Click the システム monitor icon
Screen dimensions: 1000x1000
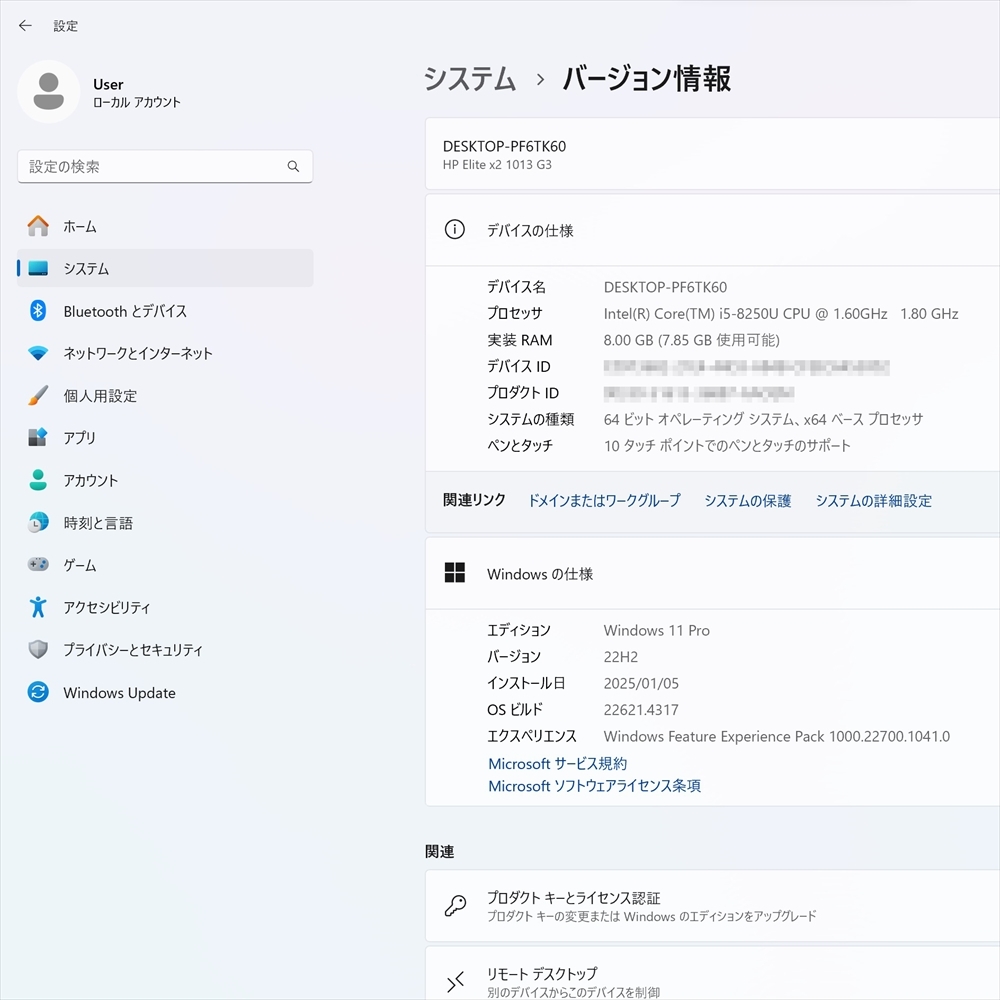(x=38, y=268)
